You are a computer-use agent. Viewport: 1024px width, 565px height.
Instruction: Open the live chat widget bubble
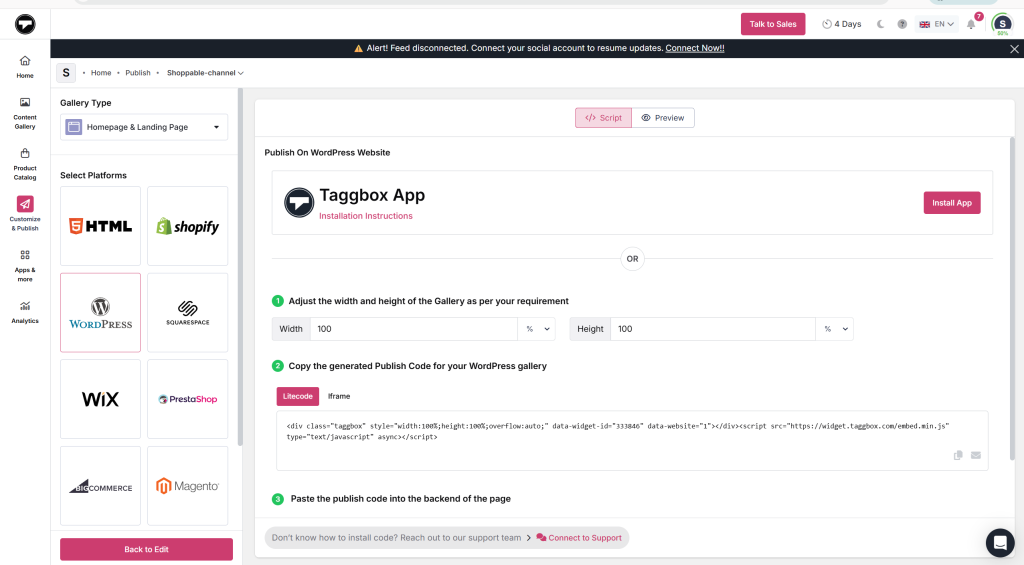coord(999,542)
